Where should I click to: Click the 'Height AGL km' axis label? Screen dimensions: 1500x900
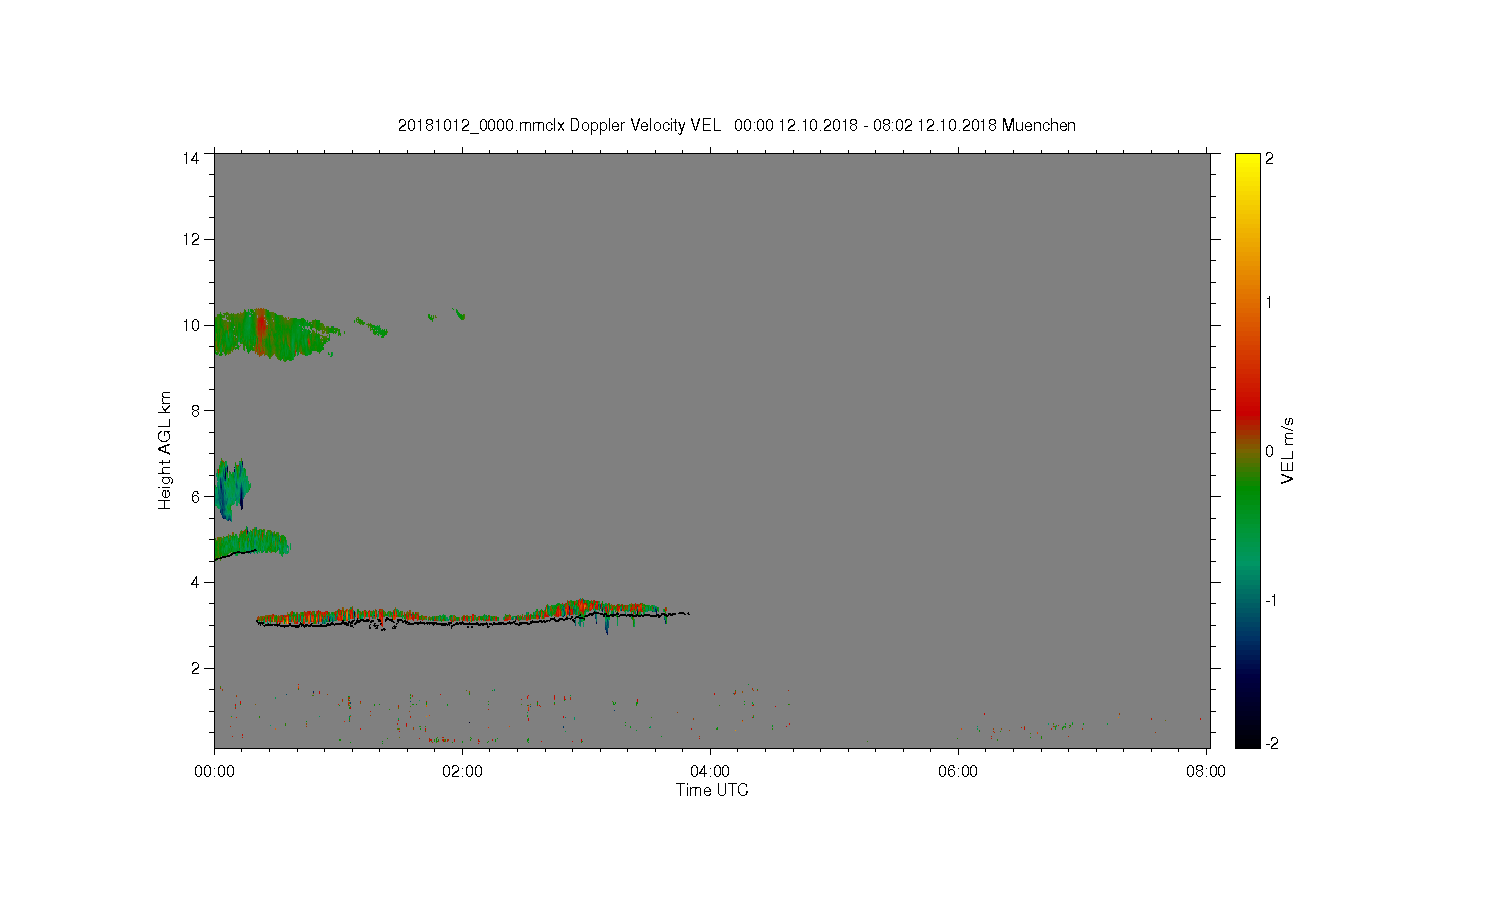pos(165,450)
